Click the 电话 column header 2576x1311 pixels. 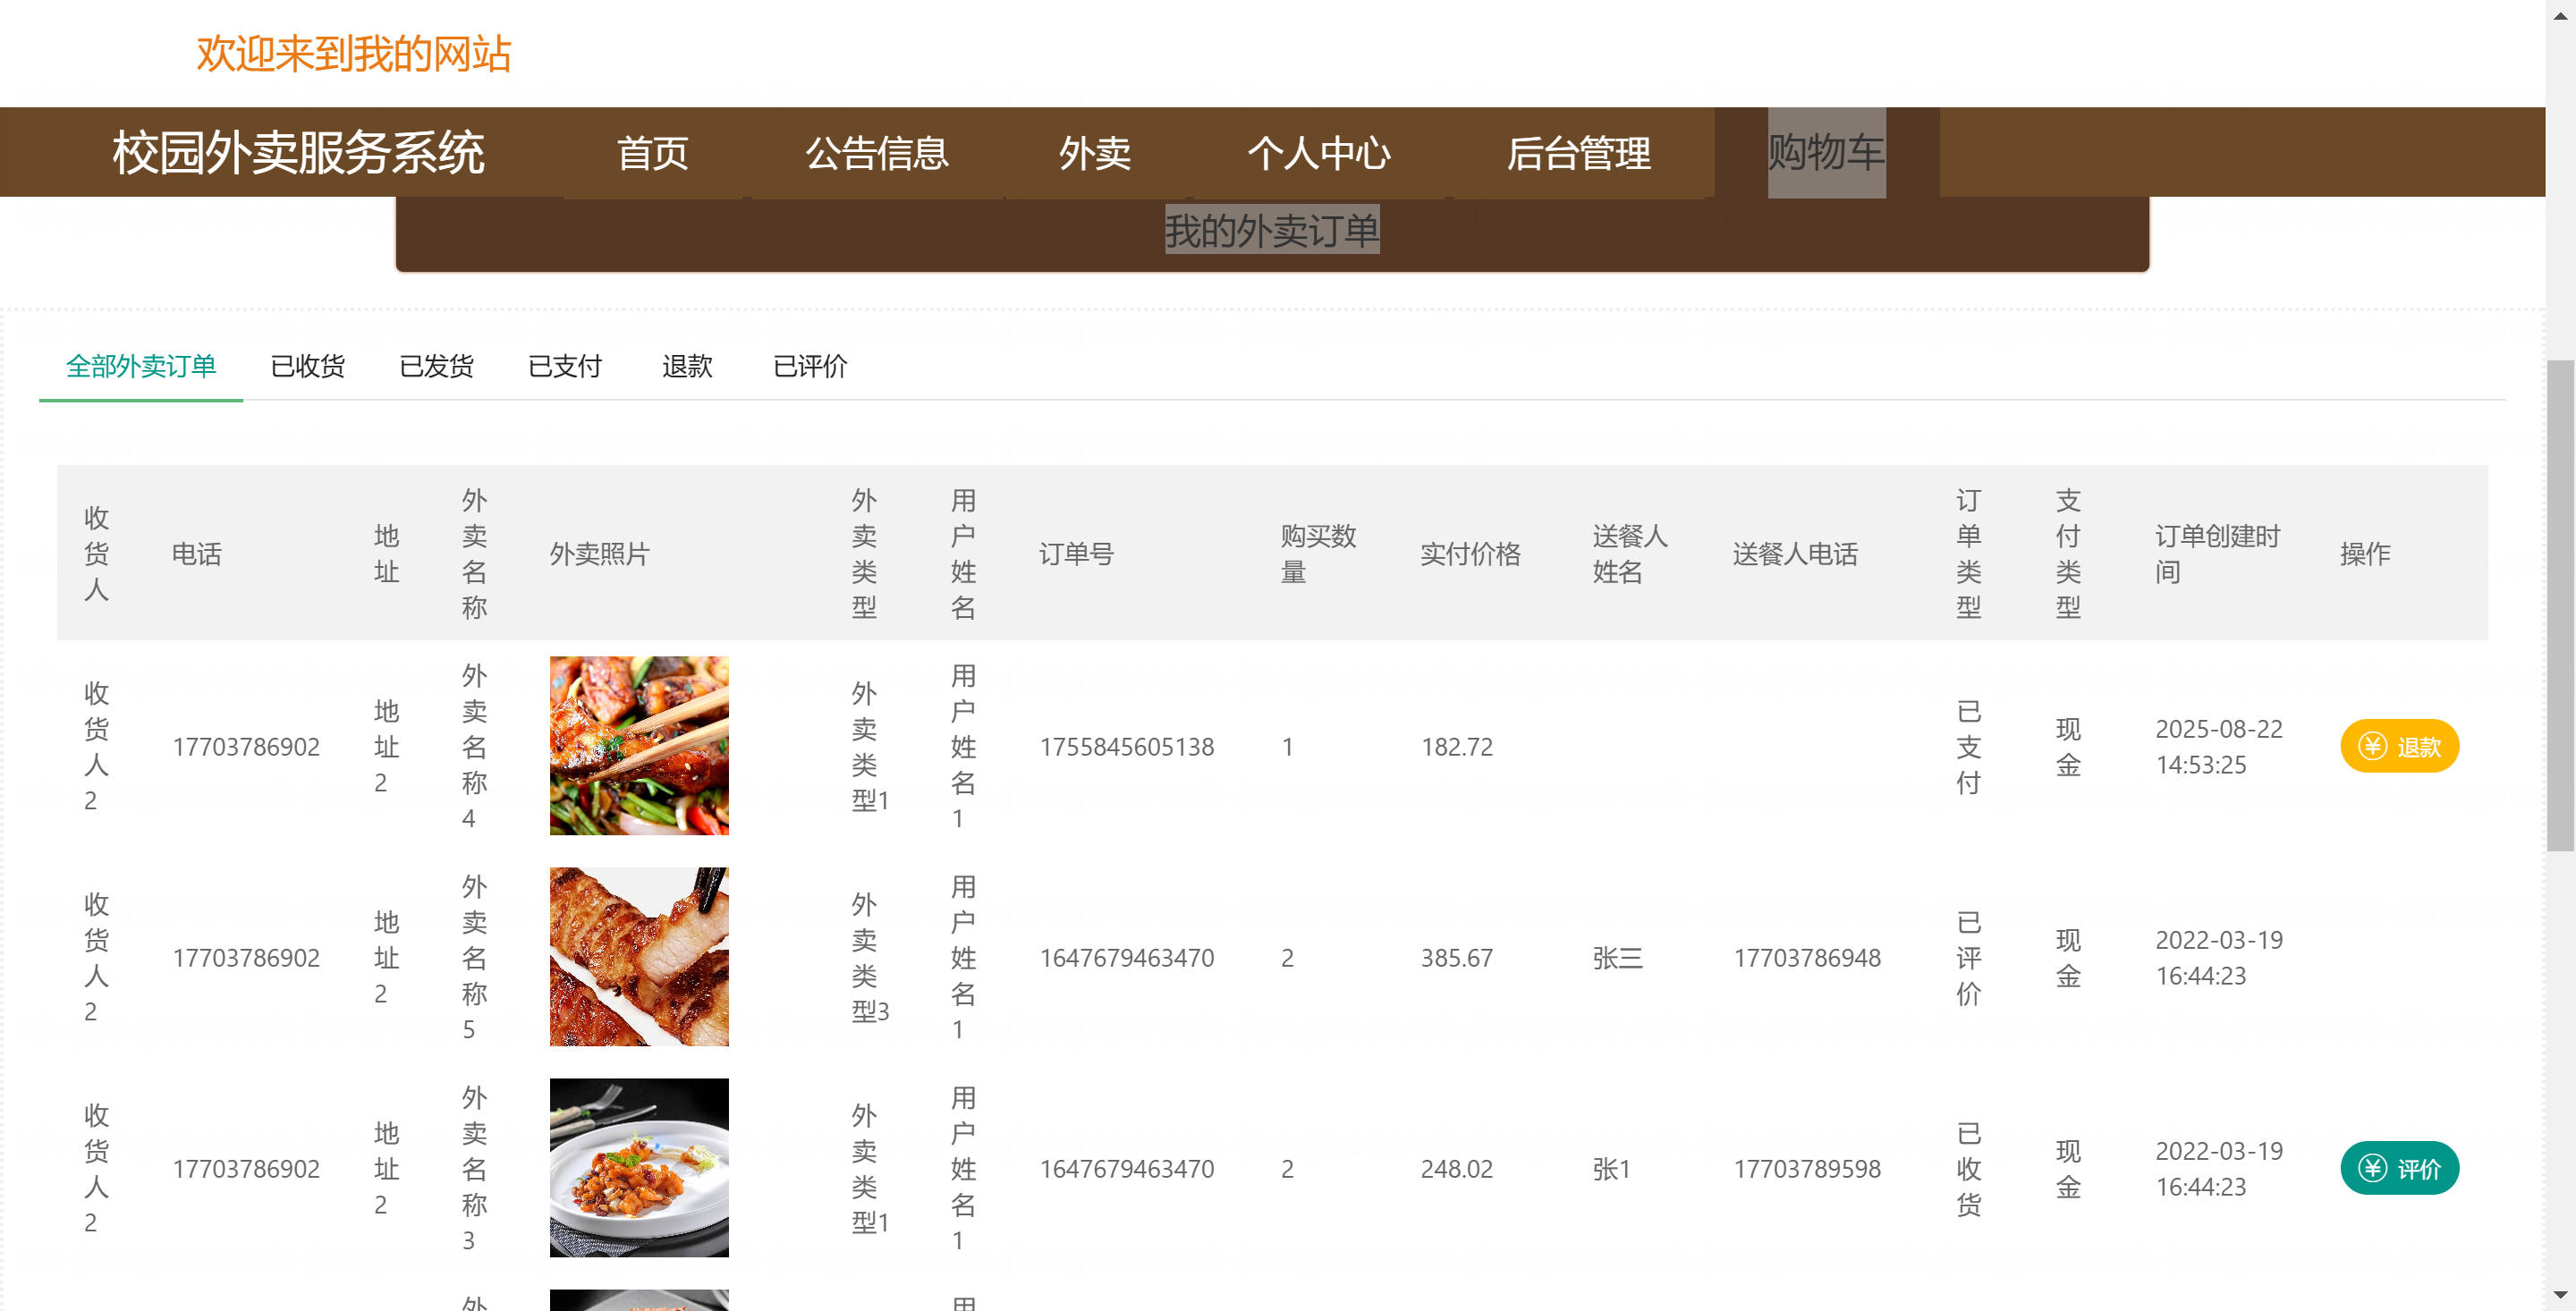(196, 553)
